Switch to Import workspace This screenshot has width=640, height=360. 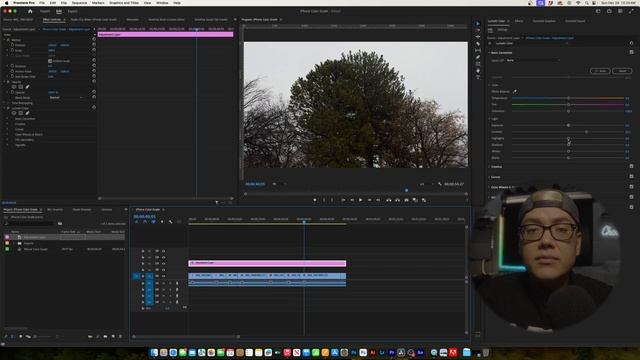pos(45,11)
